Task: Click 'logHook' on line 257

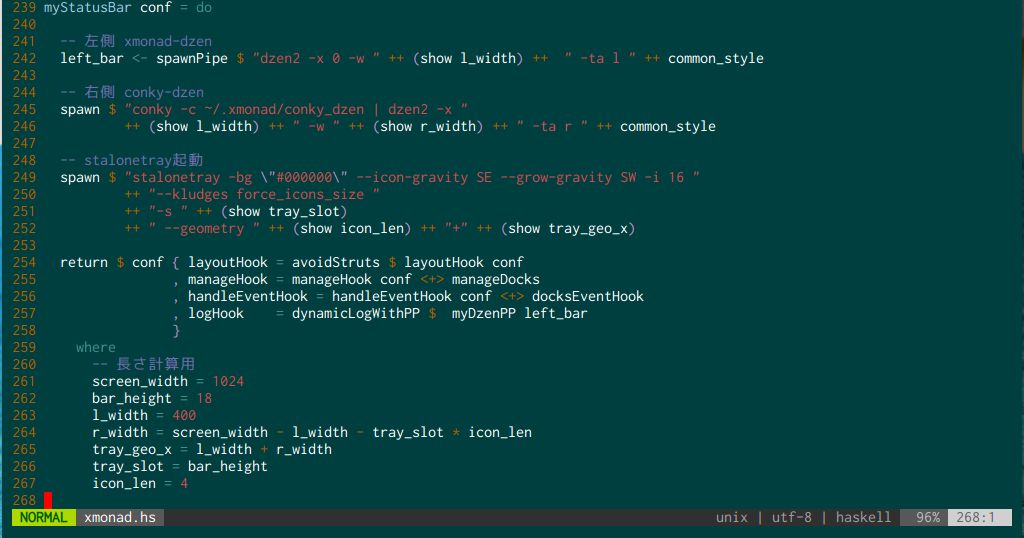Action: [x=216, y=313]
